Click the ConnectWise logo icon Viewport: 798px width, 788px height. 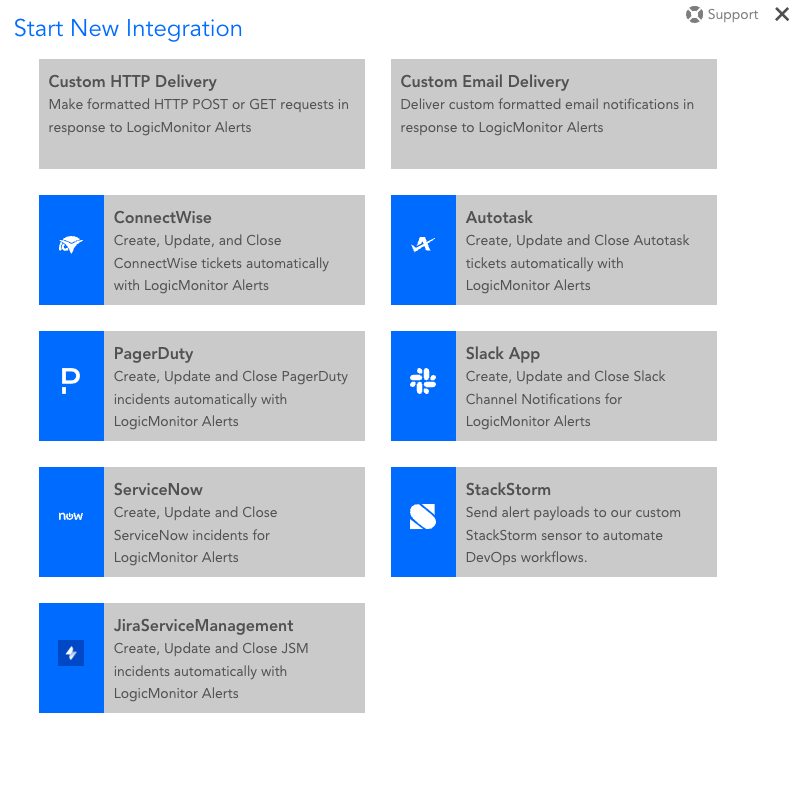click(71, 245)
